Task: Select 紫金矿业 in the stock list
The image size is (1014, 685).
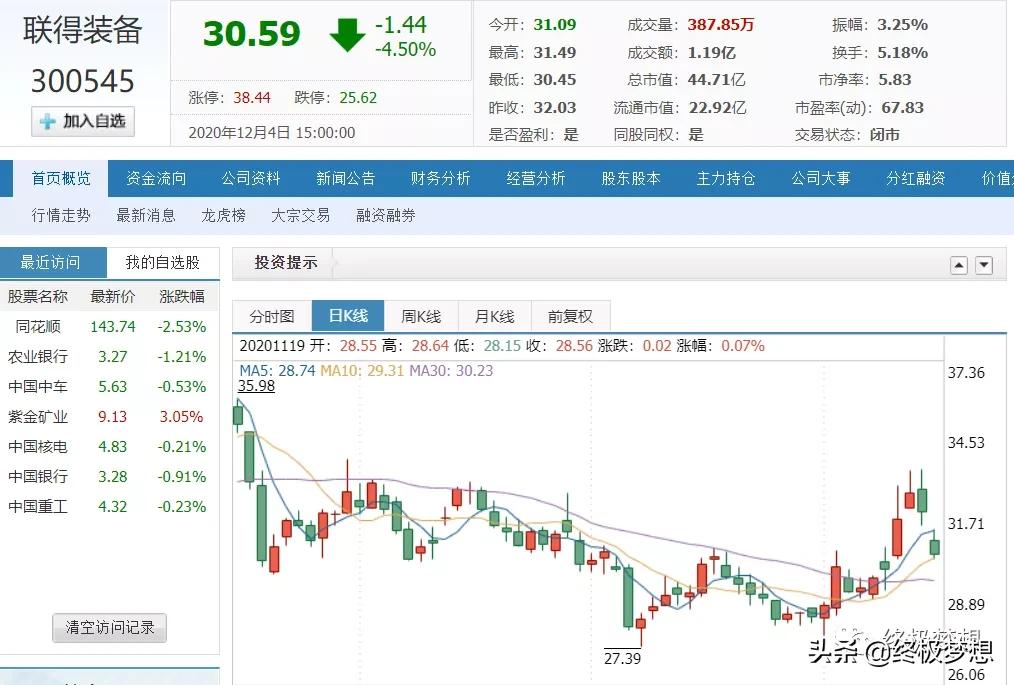Action: [x=40, y=416]
